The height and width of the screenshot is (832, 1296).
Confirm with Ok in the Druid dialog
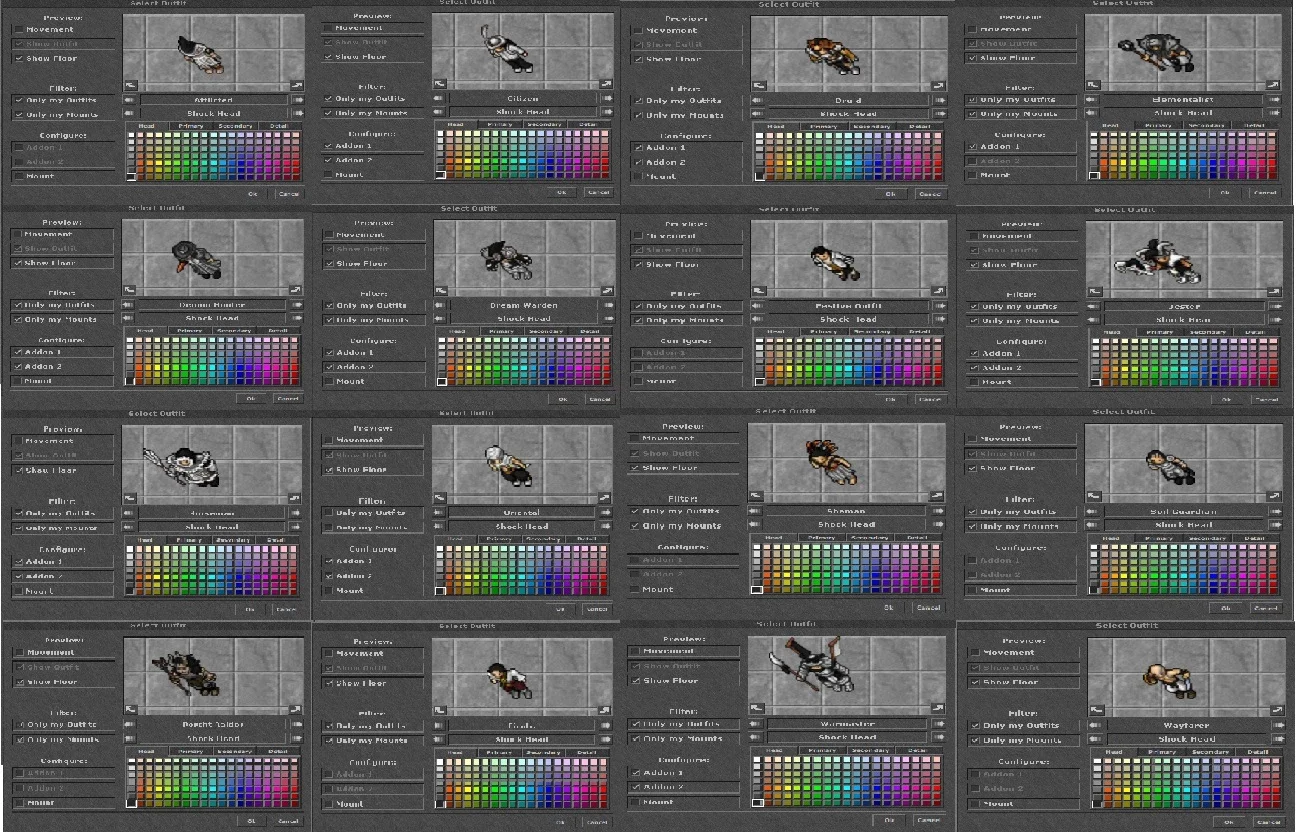tap(890, 194)
